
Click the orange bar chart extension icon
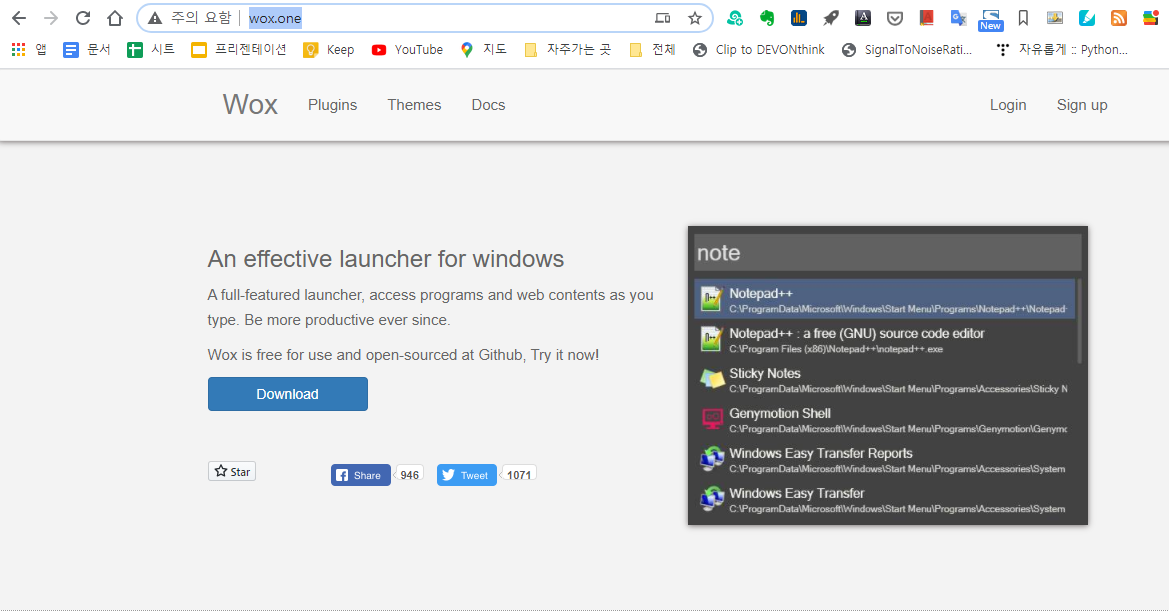point(798,18)
